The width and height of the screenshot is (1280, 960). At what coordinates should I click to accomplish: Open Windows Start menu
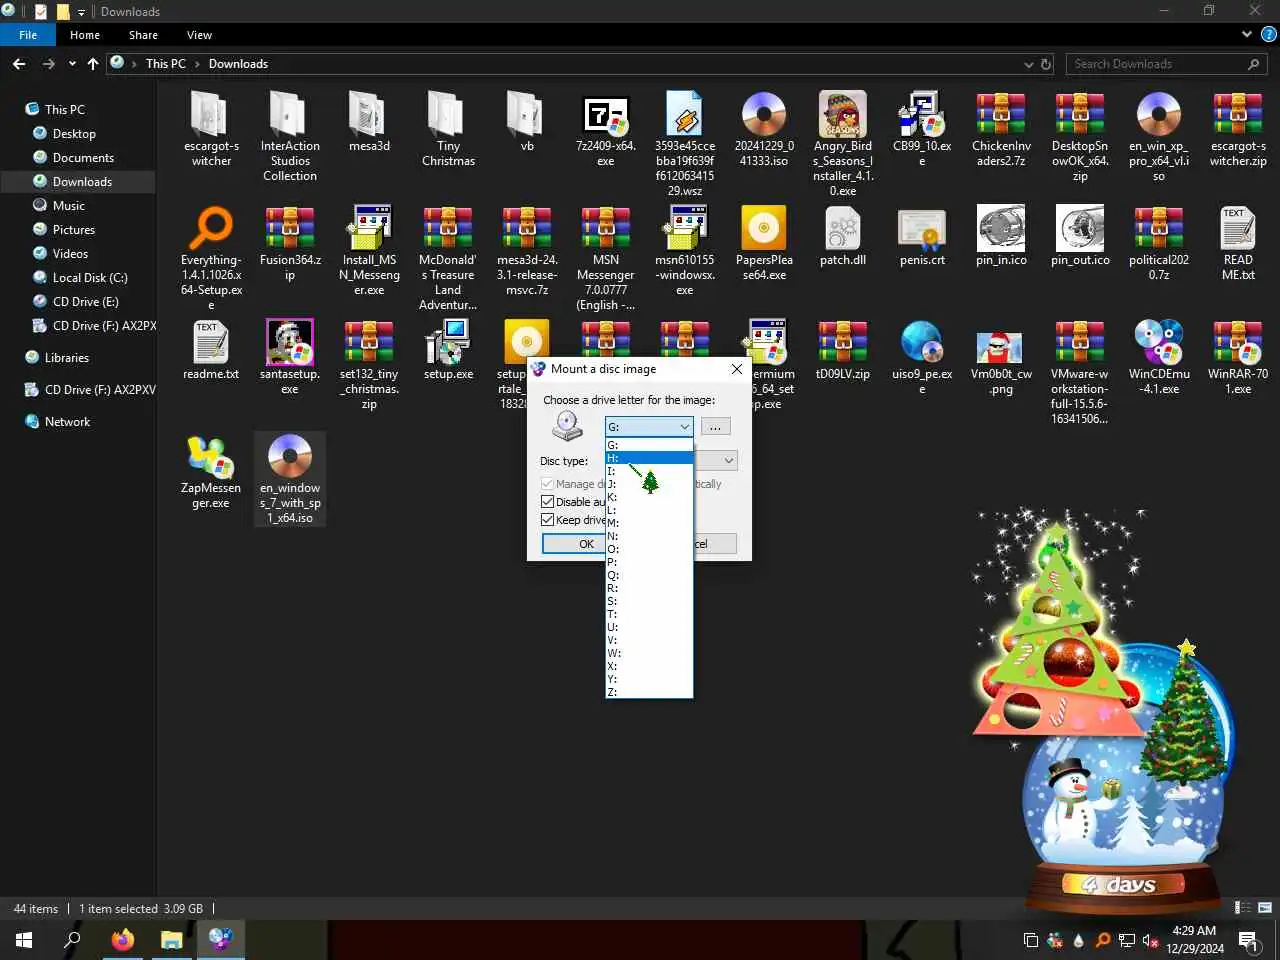coord(24,940)
